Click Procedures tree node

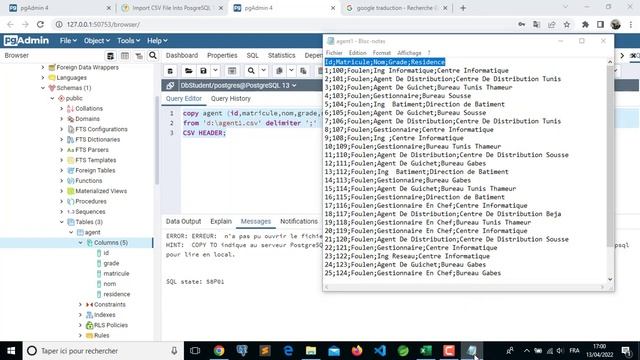click(x=91, y=201)
